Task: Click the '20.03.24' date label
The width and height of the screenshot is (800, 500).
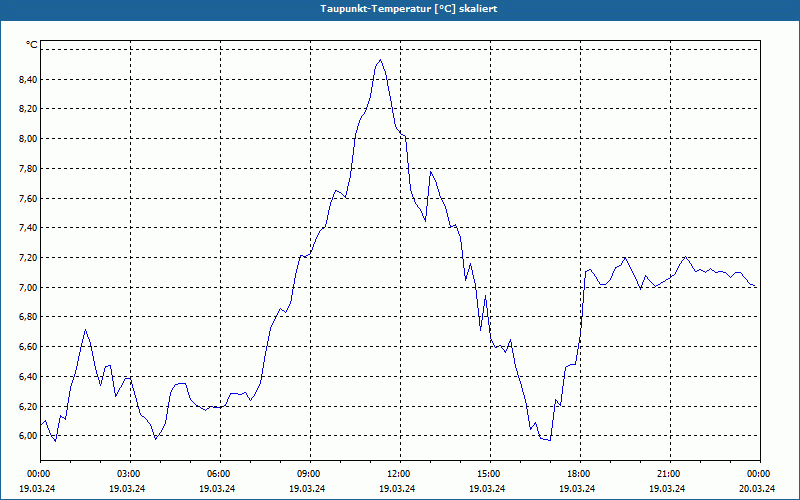Action: pos(757,488)
